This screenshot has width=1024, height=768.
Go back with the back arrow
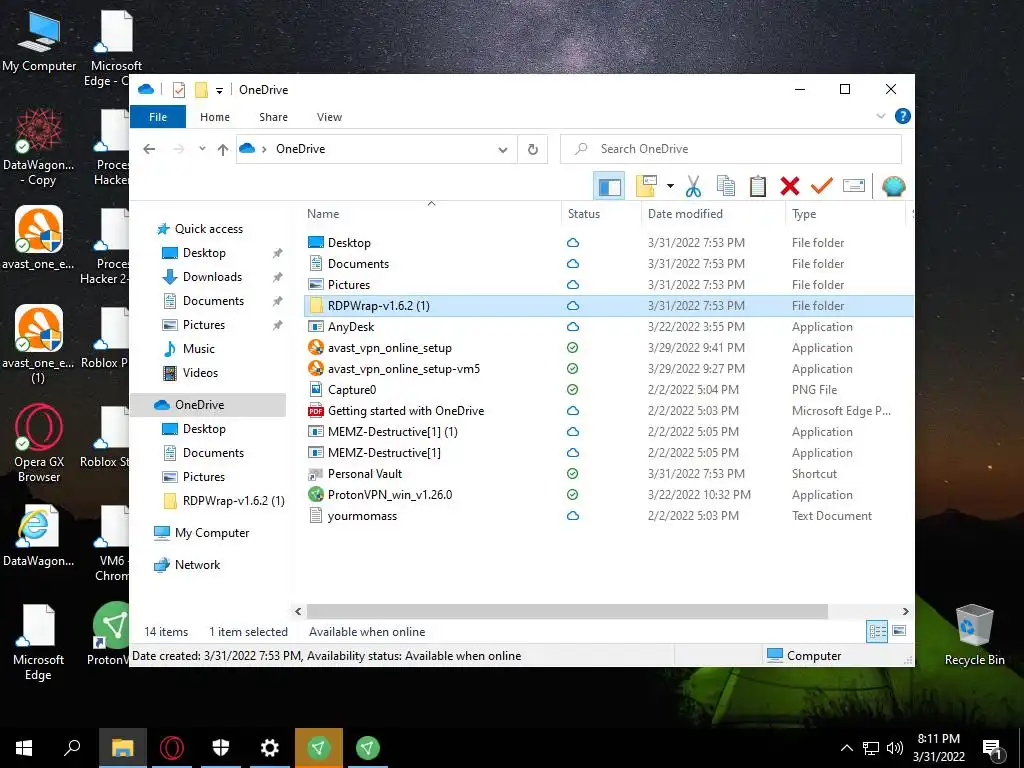pos(149,149)
